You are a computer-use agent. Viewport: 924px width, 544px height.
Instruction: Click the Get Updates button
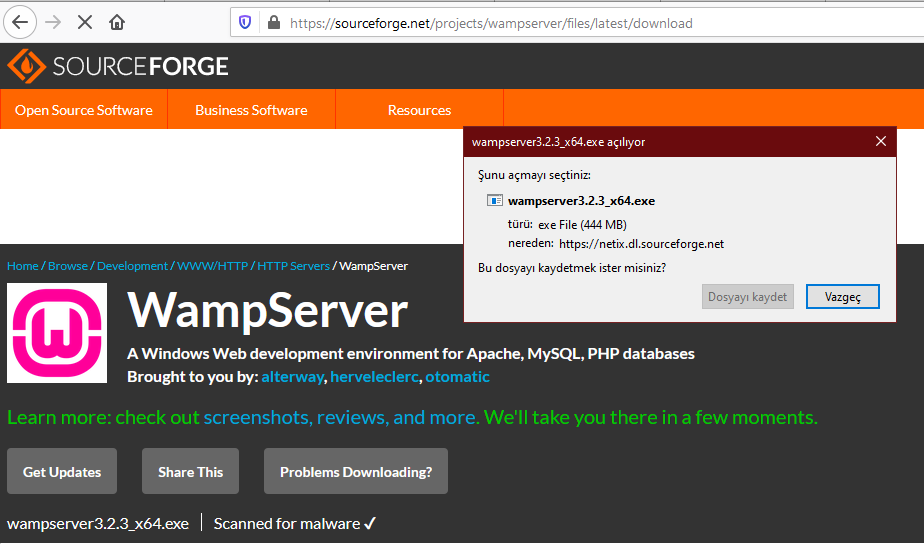click(x=62, y=471)
